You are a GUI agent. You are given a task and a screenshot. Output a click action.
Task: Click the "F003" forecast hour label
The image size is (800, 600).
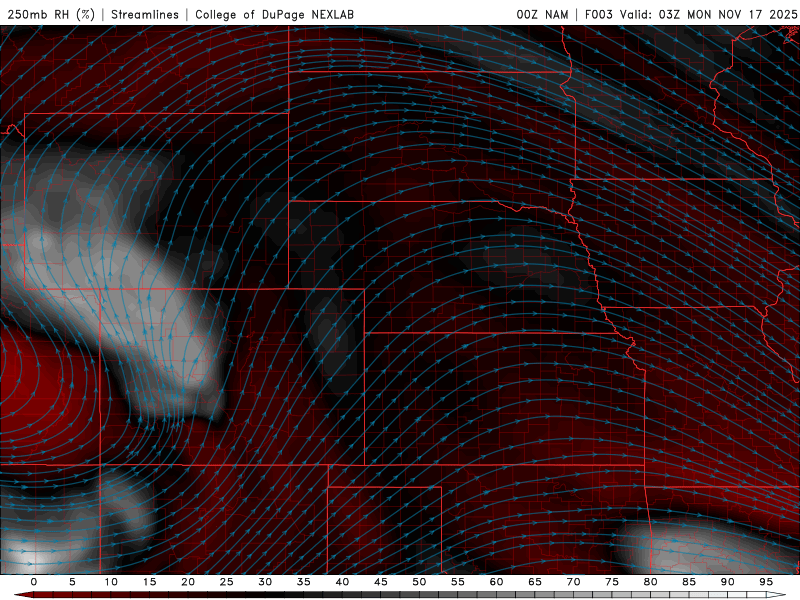tap(598, 14)
